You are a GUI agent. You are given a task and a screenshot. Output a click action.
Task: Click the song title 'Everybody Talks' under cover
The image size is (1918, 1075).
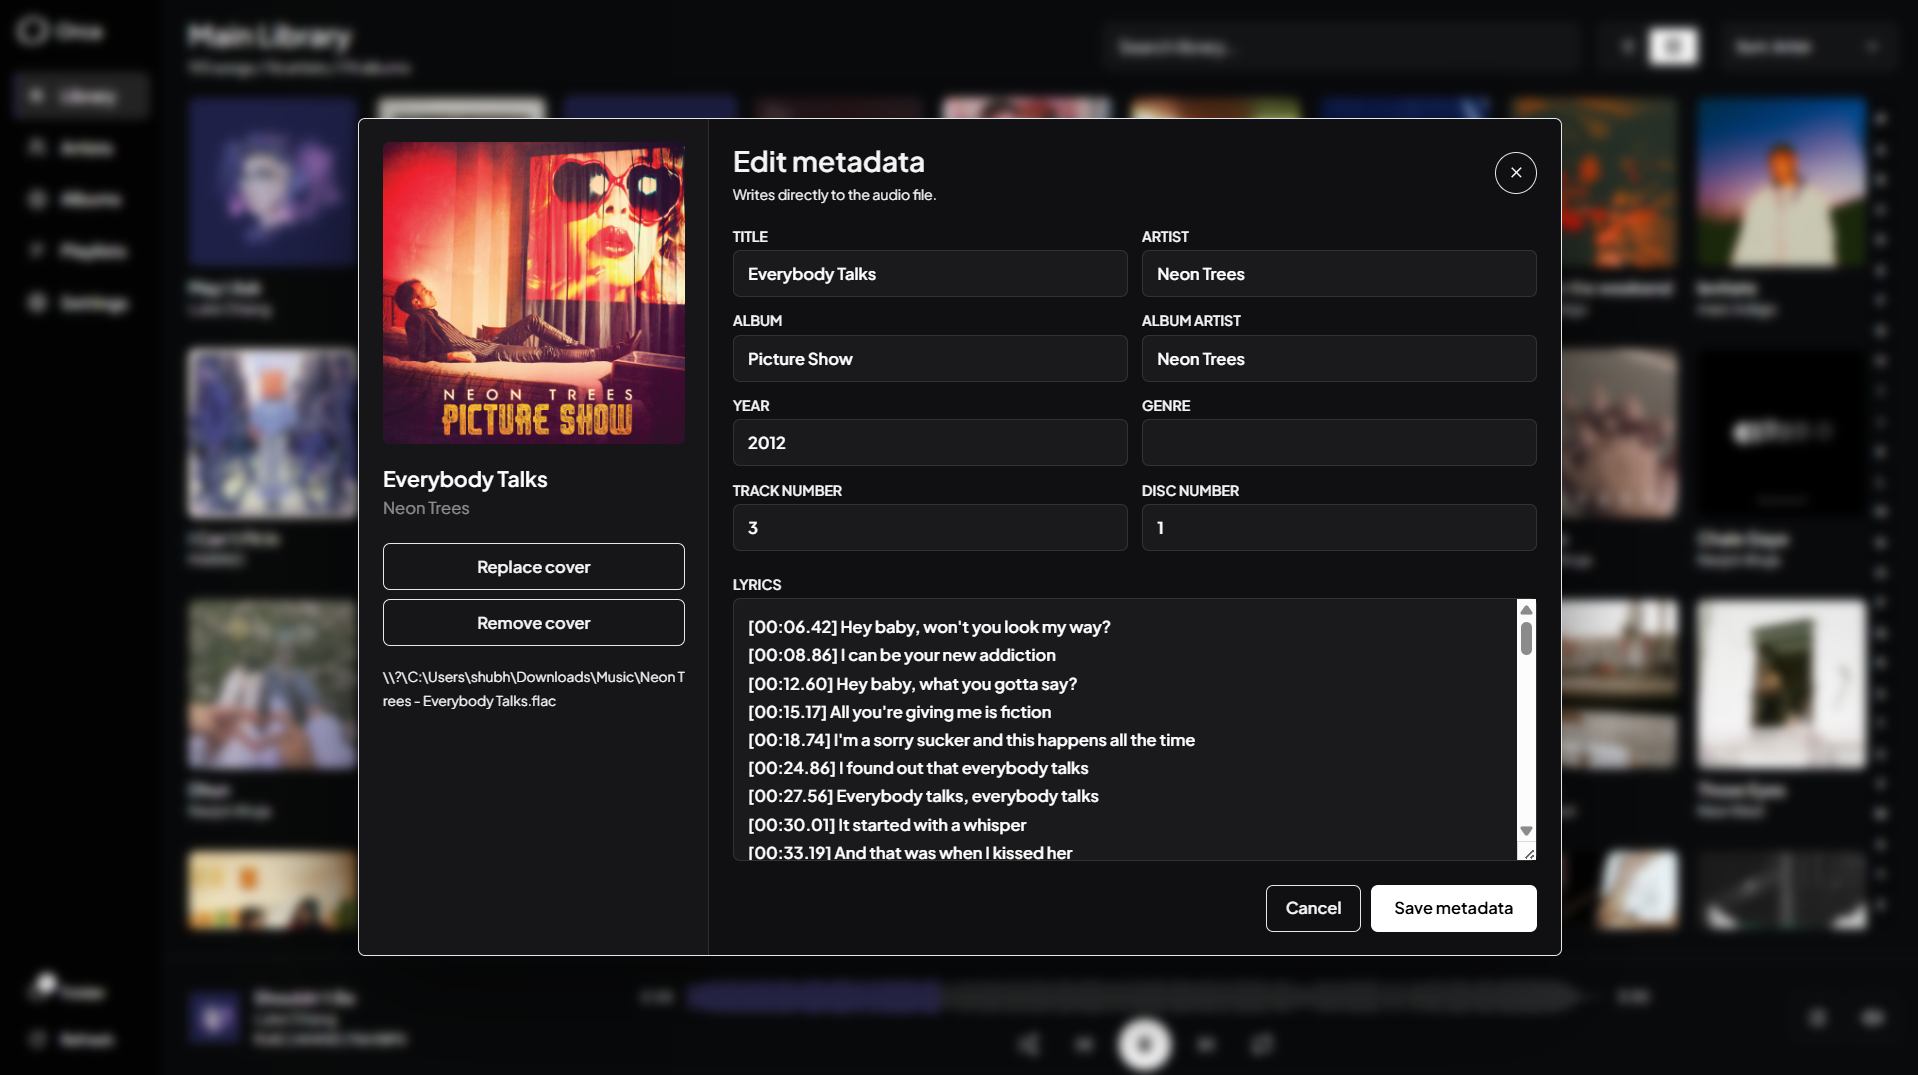click(465, 480)
